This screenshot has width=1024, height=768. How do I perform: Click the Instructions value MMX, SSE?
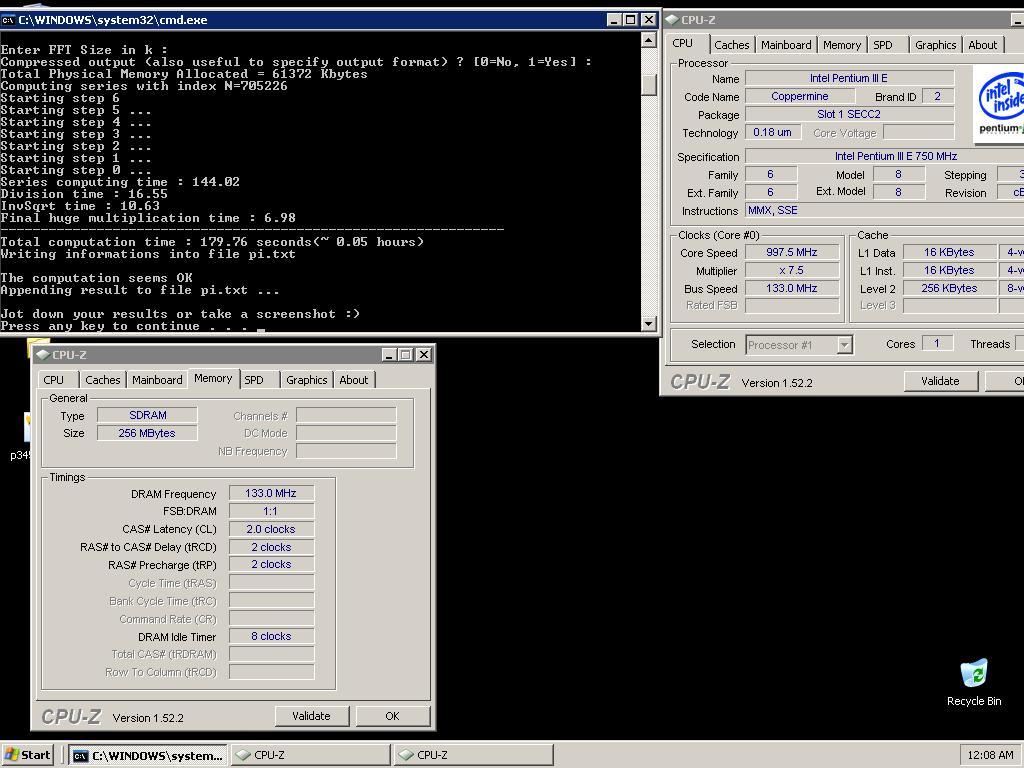(885, 211)
